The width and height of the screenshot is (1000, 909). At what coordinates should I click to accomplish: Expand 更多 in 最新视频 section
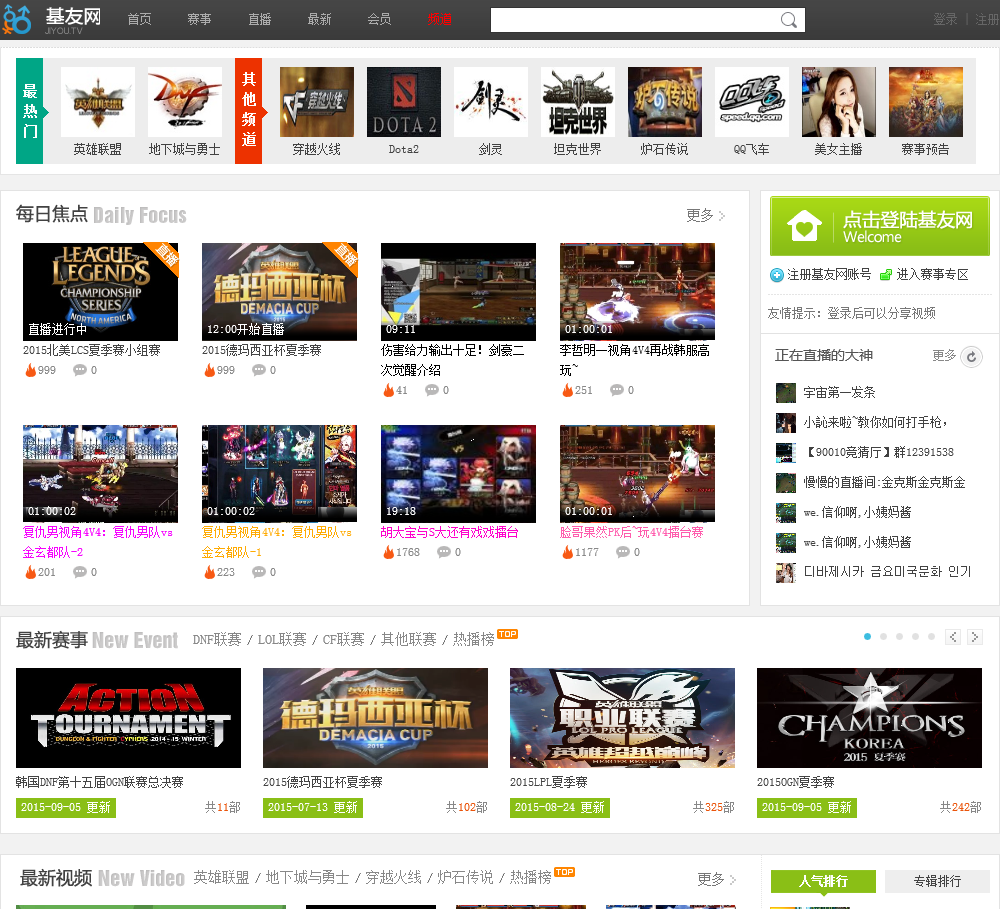click(716, 880)
